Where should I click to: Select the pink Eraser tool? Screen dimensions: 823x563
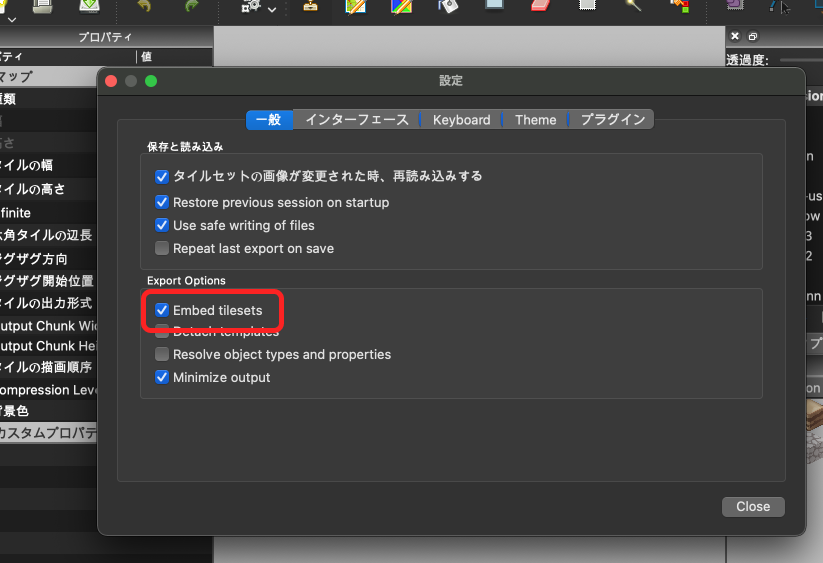(541, 5)
